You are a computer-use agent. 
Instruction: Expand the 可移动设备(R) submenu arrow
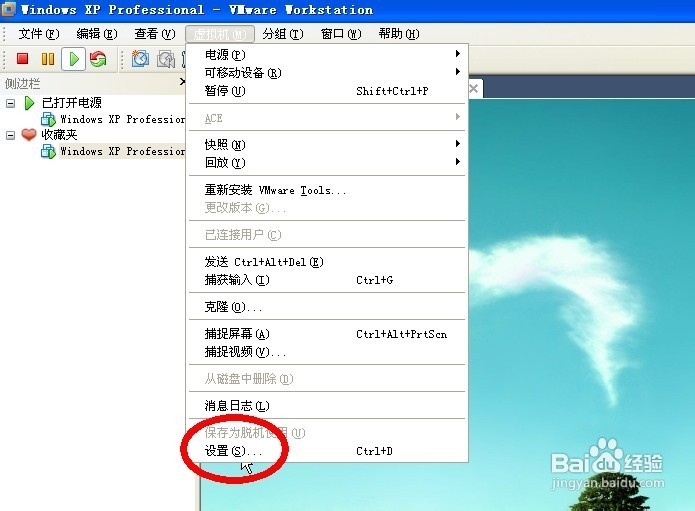click(x=457, y=71)
